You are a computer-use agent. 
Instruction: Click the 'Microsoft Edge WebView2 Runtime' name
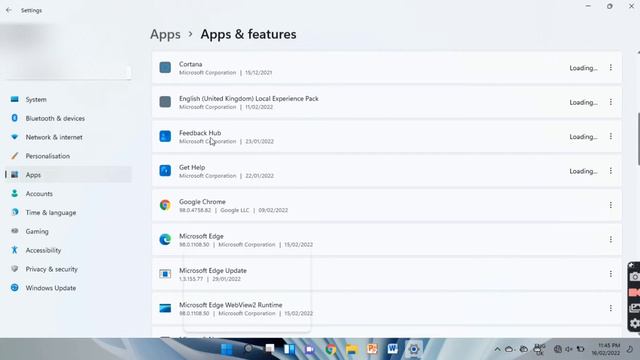(x=231, y=305)
